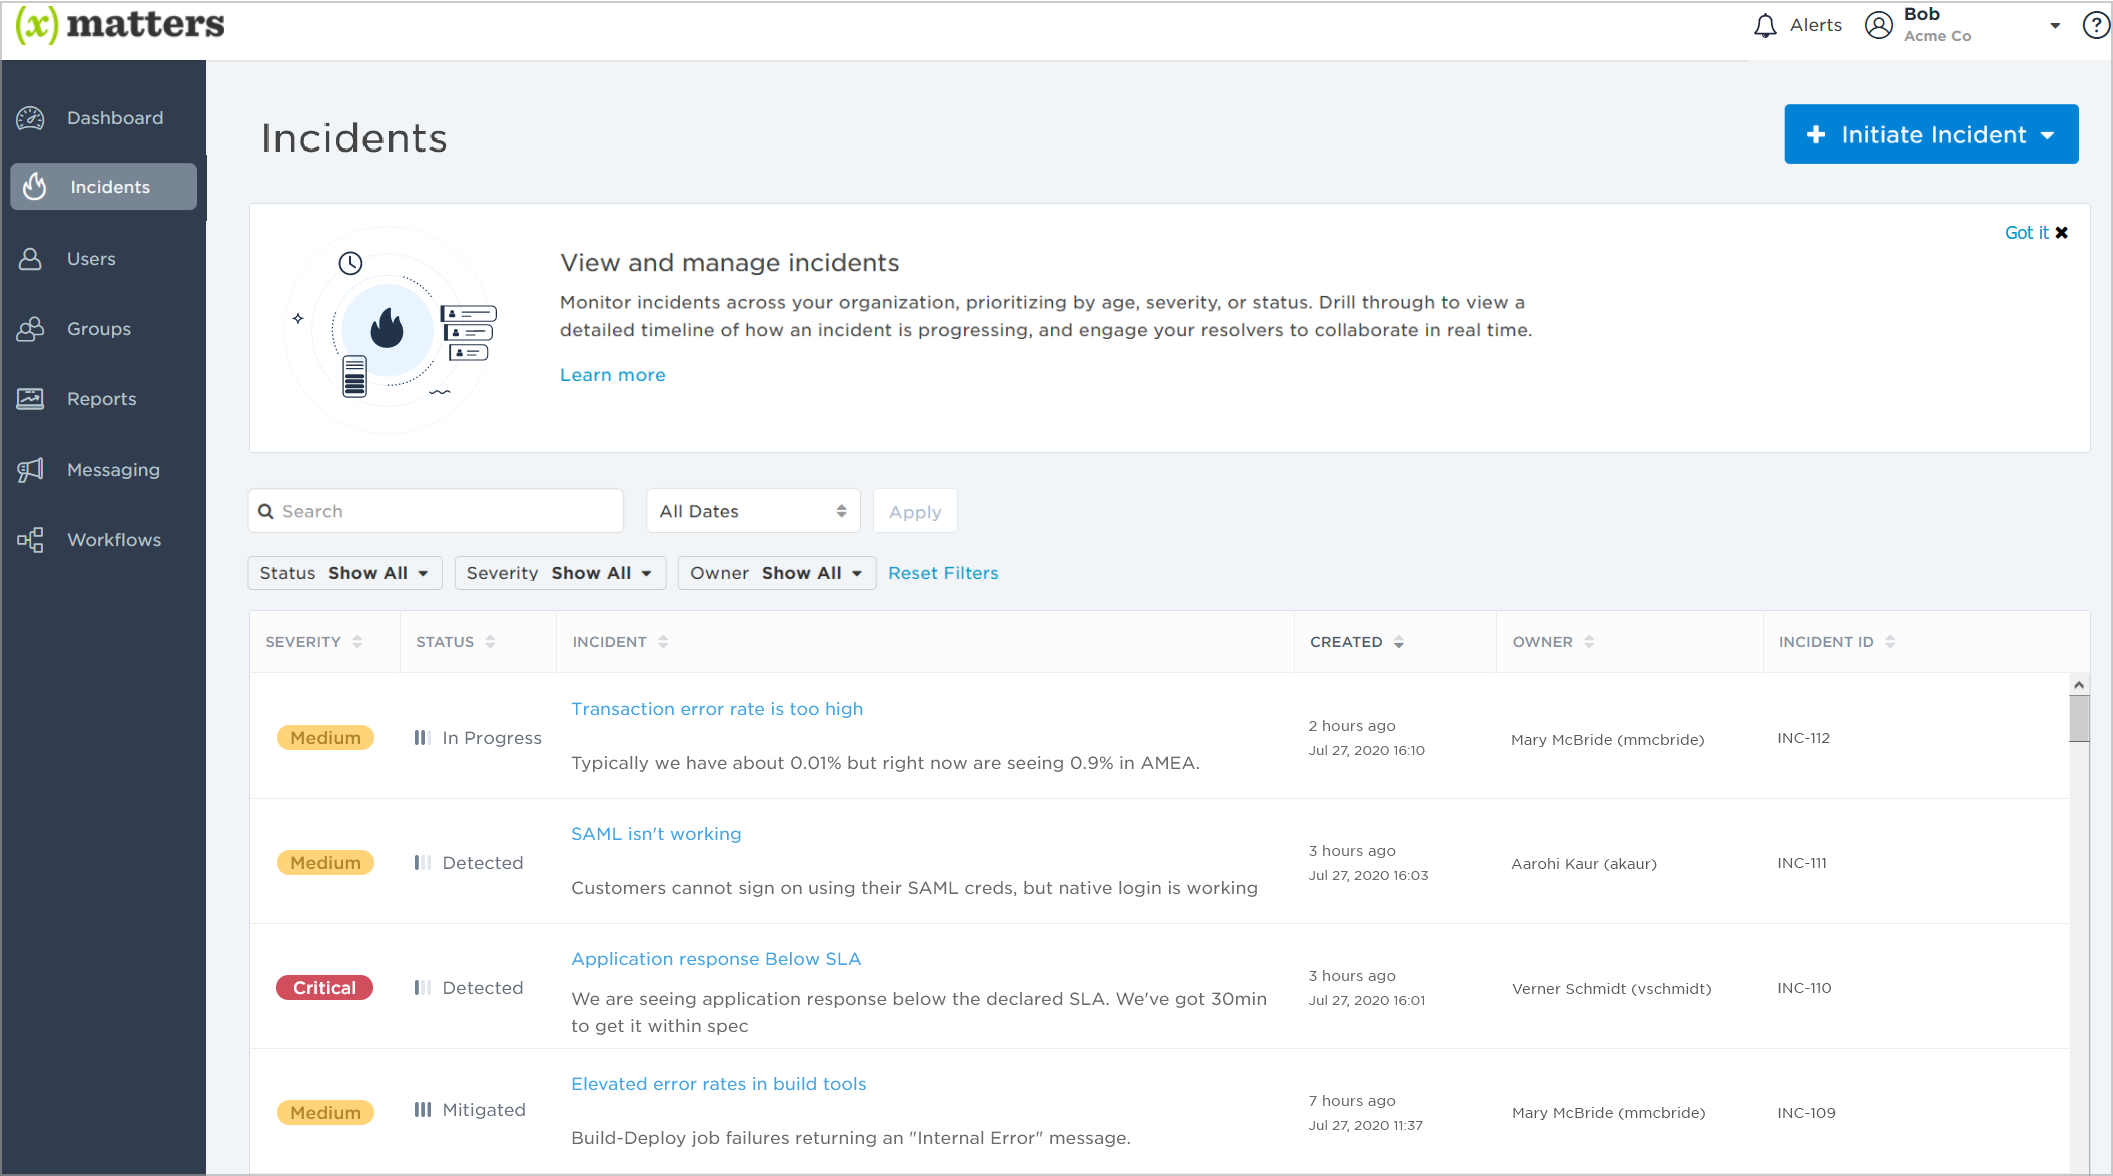The image size is (2113, 1176).
Task: Click Reset Filters link
Action: pos(943,573)
